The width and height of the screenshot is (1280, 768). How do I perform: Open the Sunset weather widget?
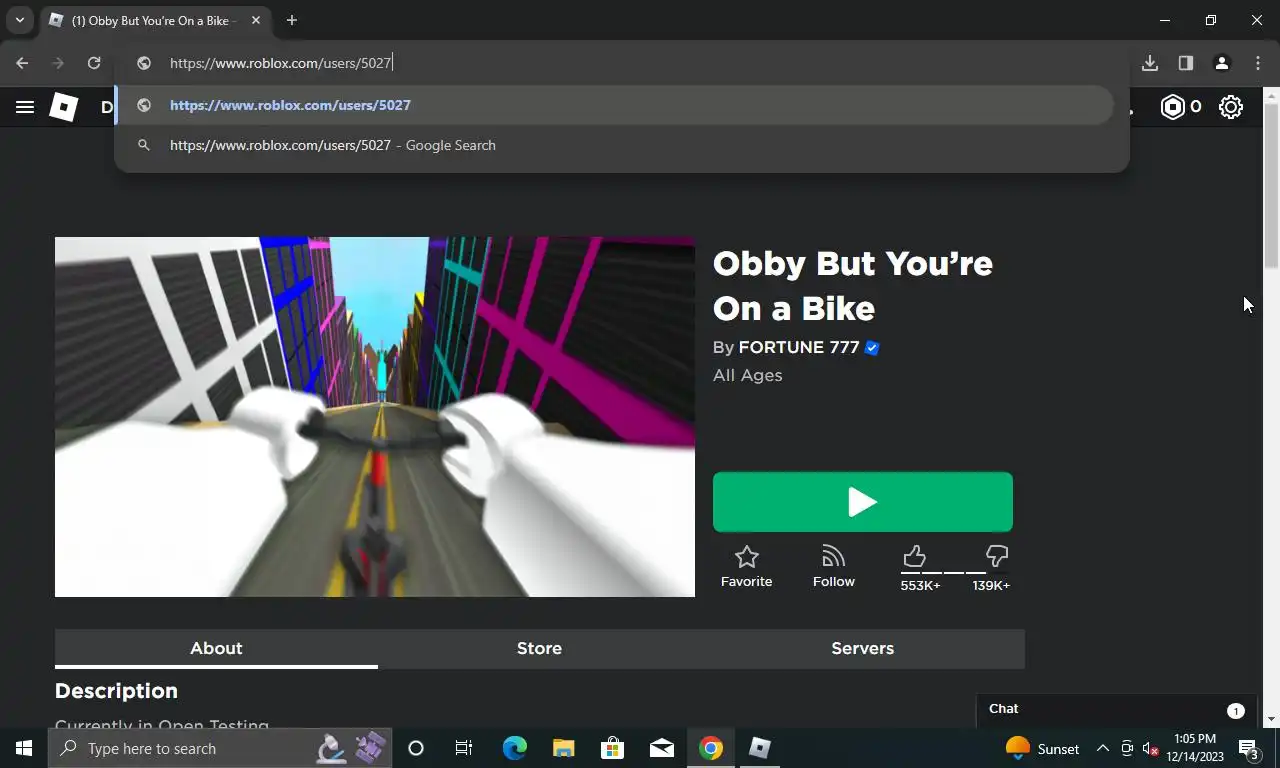(1043, 748)
